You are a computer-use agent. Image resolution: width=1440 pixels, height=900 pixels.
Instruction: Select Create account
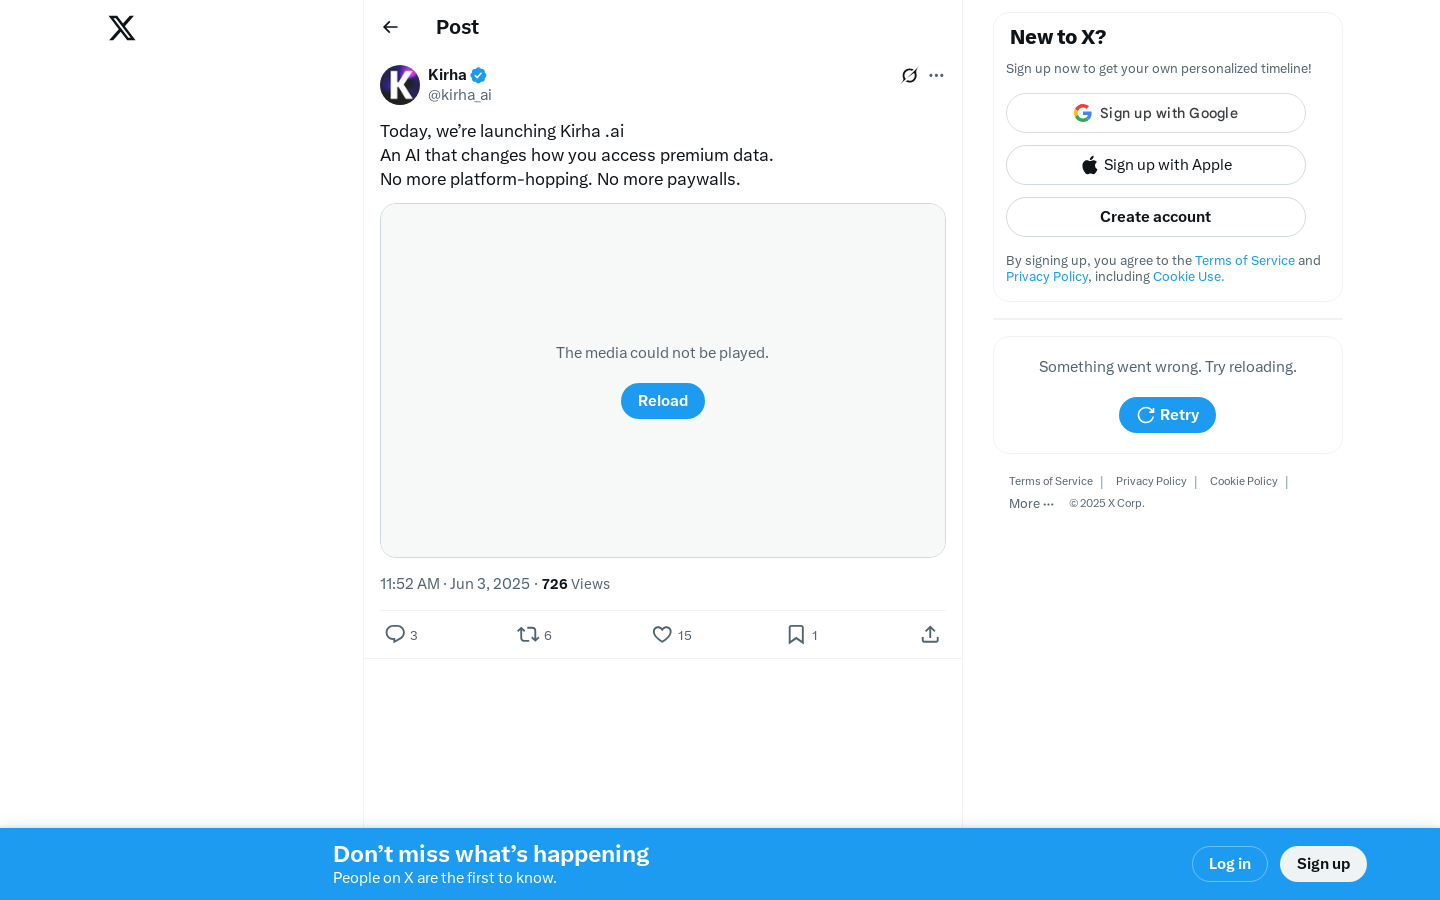1156,217
